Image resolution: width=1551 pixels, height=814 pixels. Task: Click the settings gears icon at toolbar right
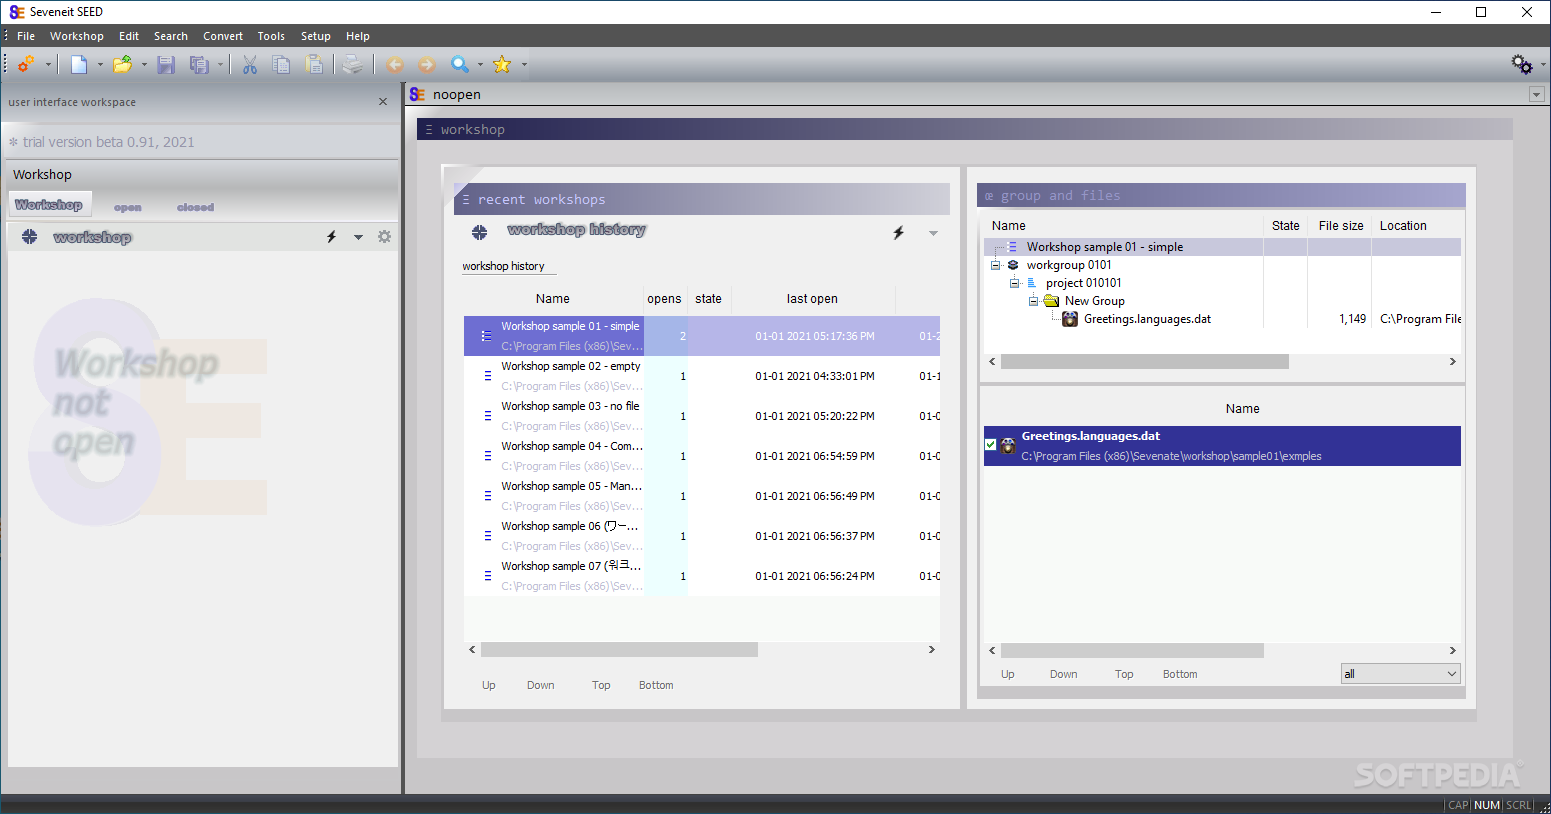tap(1522, 64)
